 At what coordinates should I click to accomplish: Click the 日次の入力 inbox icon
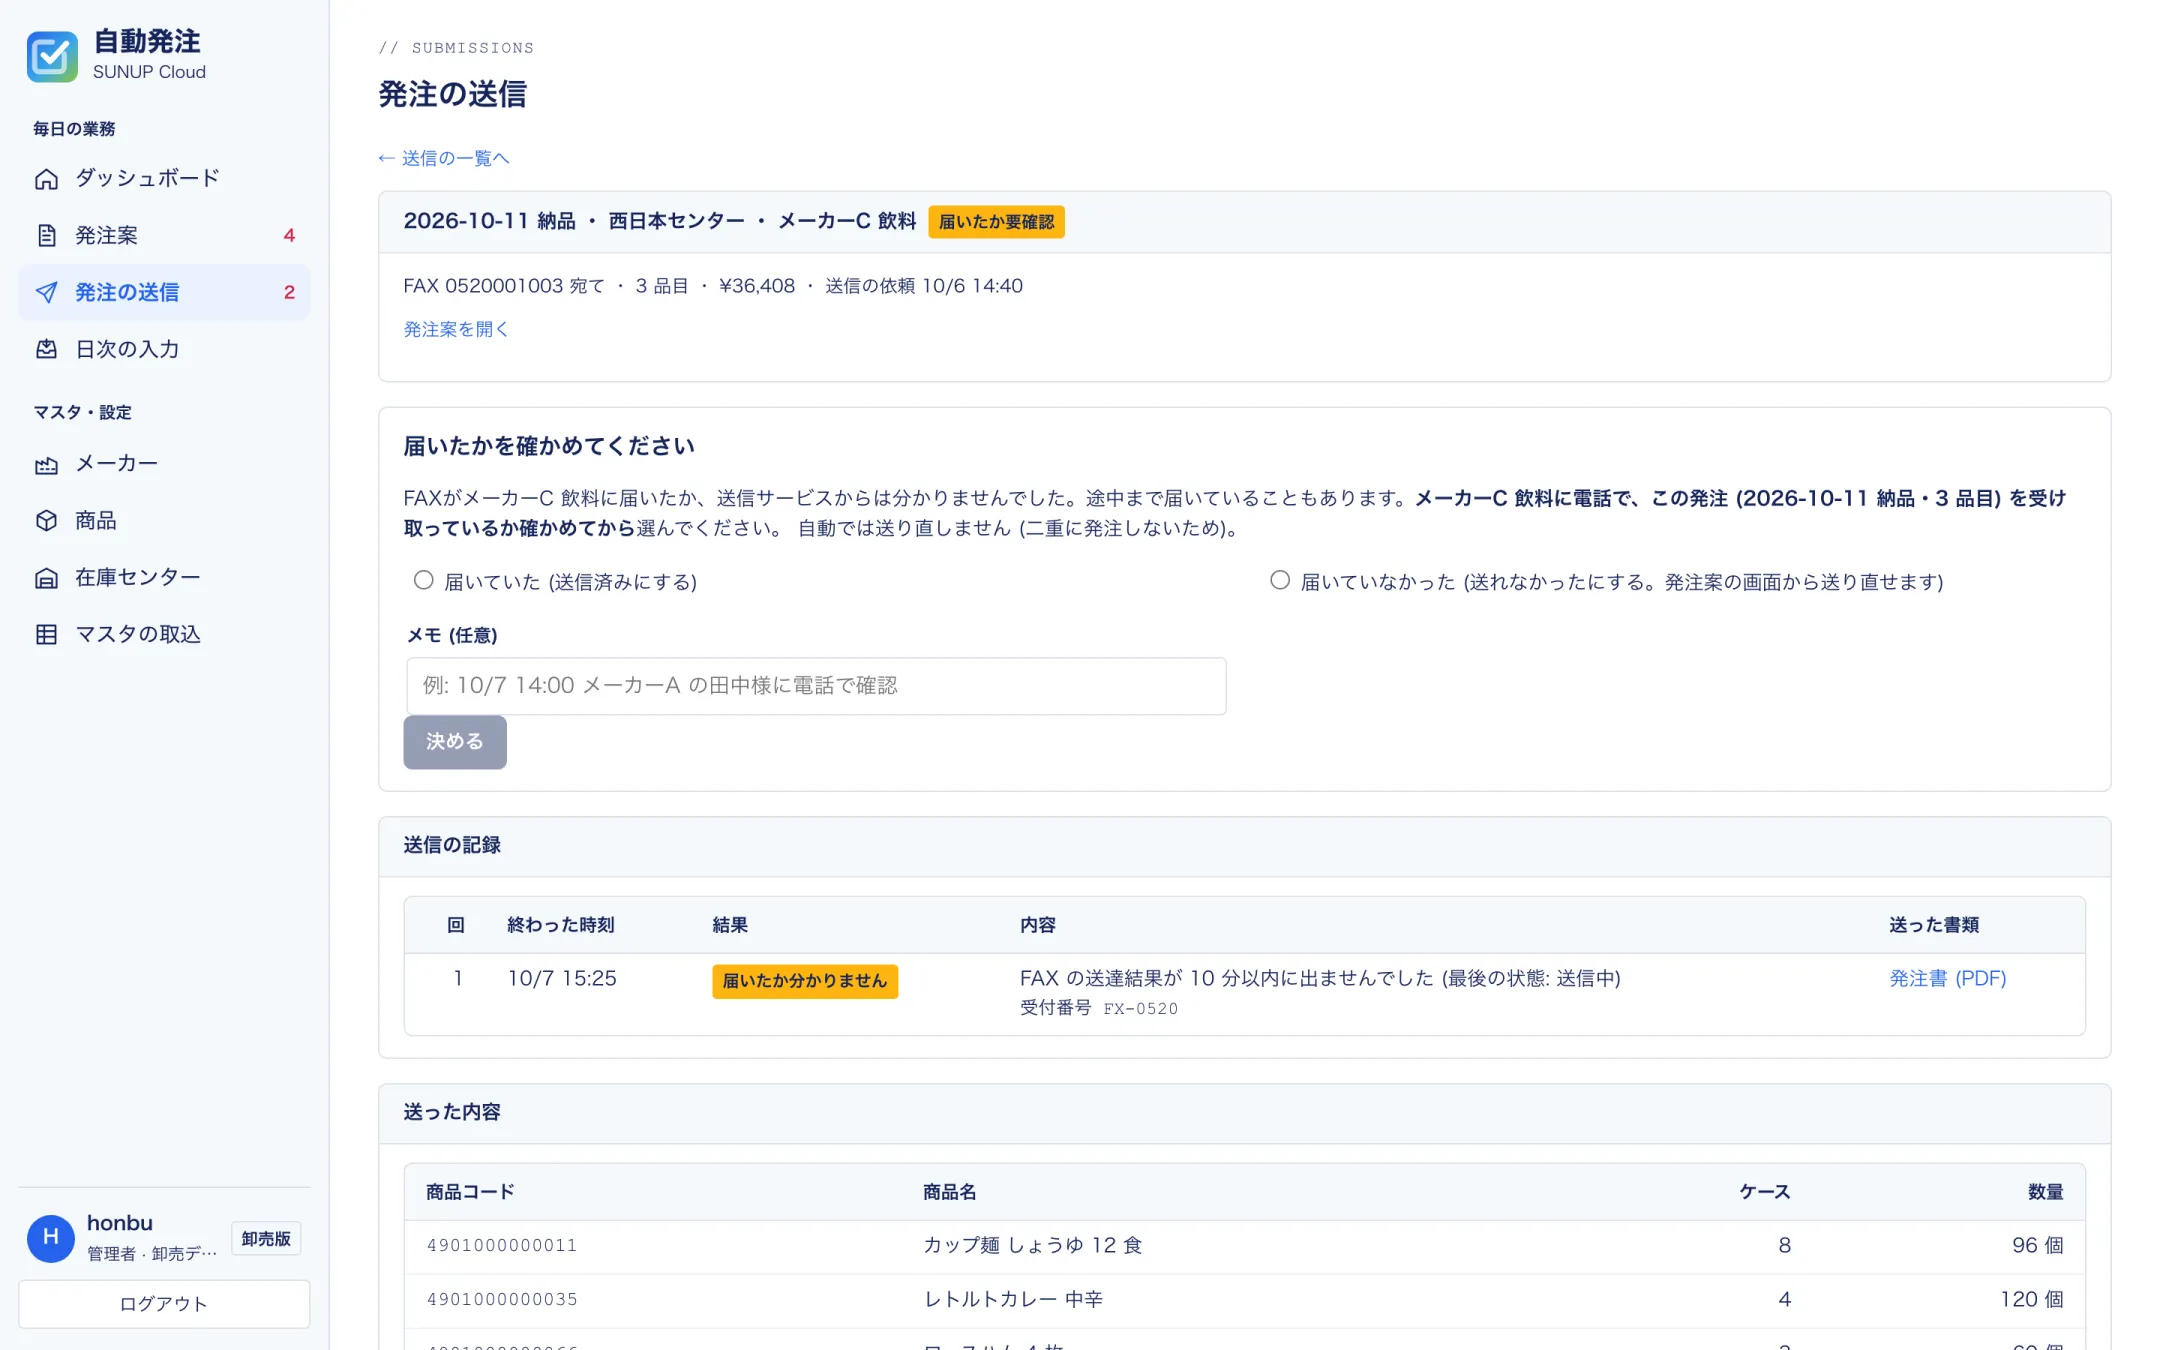click(x=46, y=350)
